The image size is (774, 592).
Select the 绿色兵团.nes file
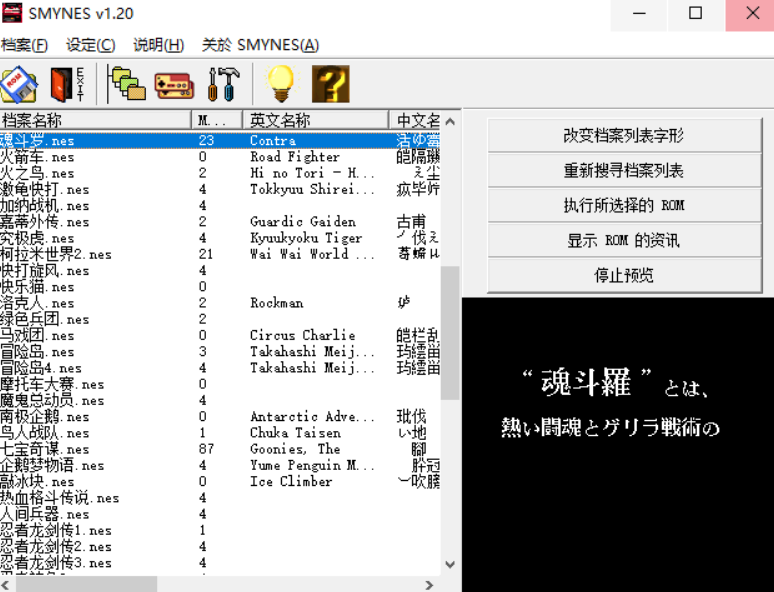coord(45,319)
